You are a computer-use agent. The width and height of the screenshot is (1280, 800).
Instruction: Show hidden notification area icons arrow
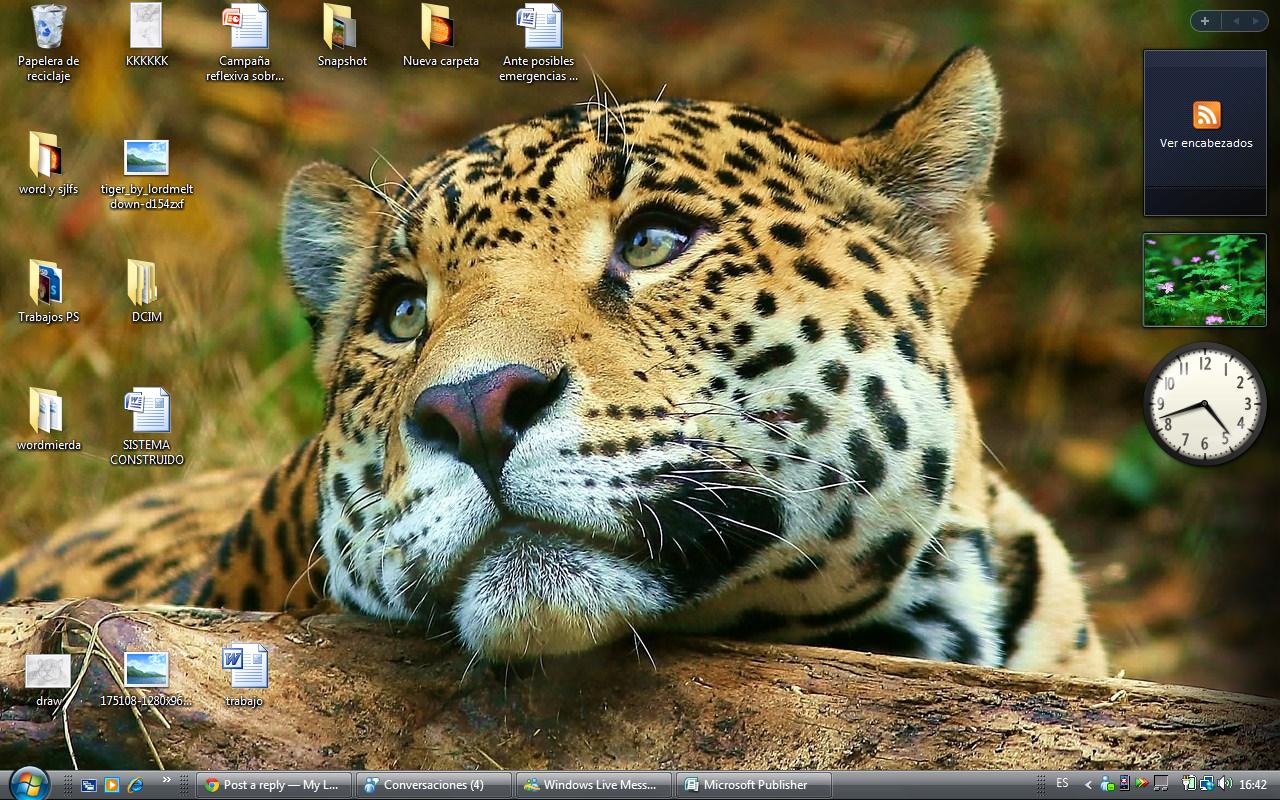pyautogui.click(x=1088, y=785)
